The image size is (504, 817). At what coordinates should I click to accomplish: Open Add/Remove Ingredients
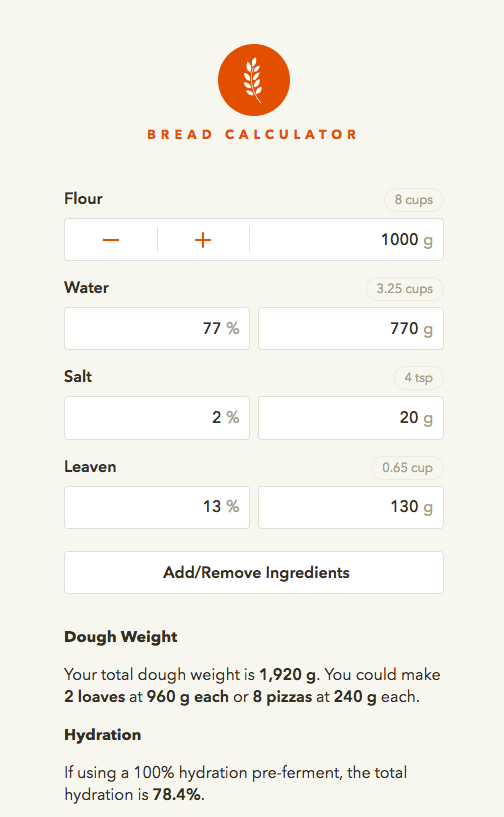tap(254, 572)
